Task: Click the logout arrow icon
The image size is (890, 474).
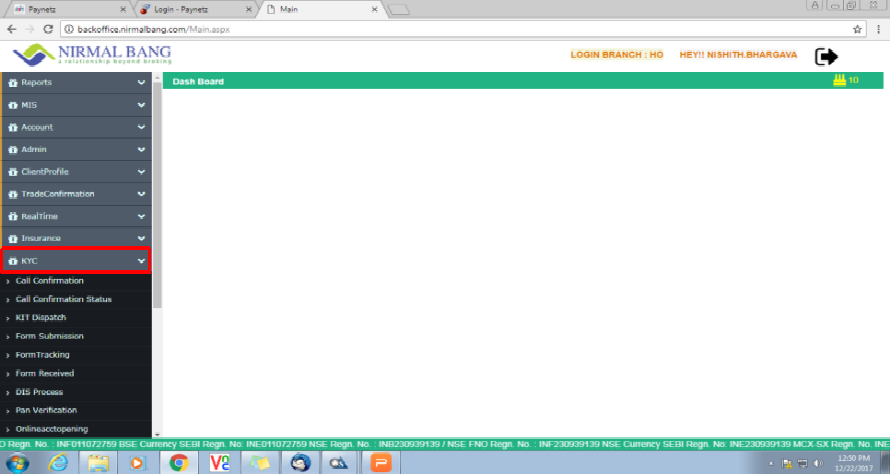Action: (x=826, y=57)
